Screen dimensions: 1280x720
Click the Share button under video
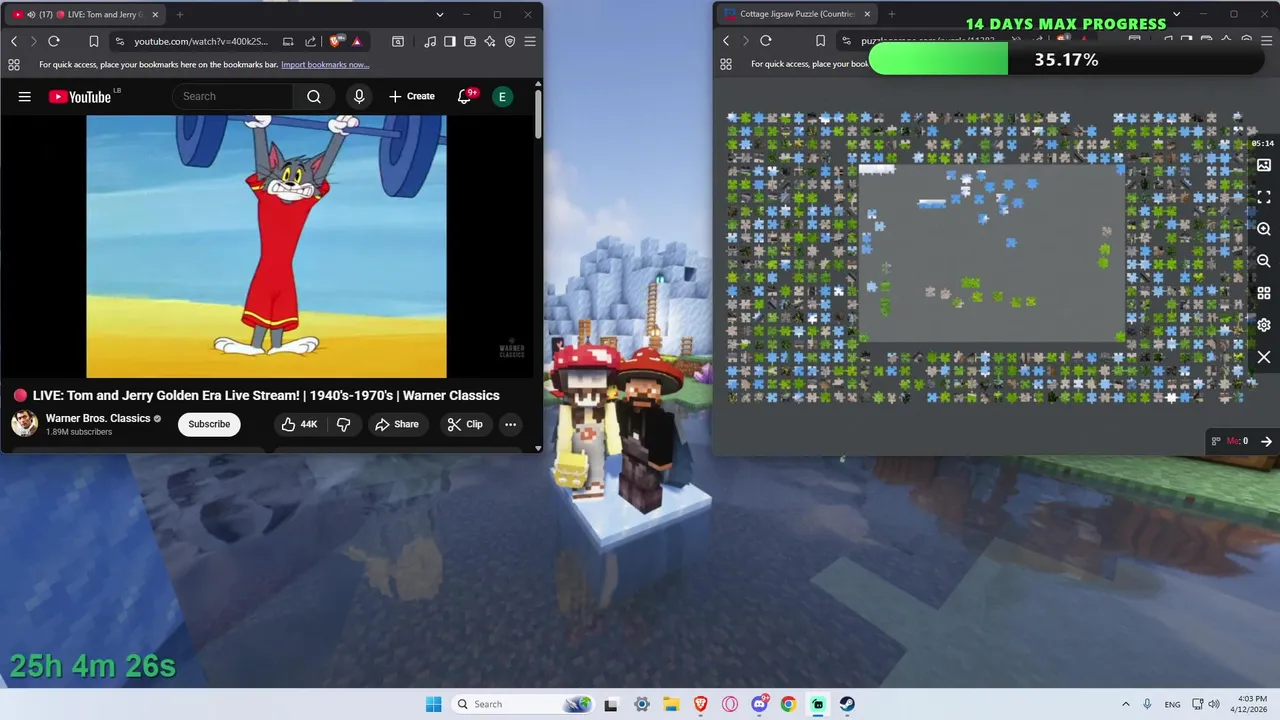point(397,424)
